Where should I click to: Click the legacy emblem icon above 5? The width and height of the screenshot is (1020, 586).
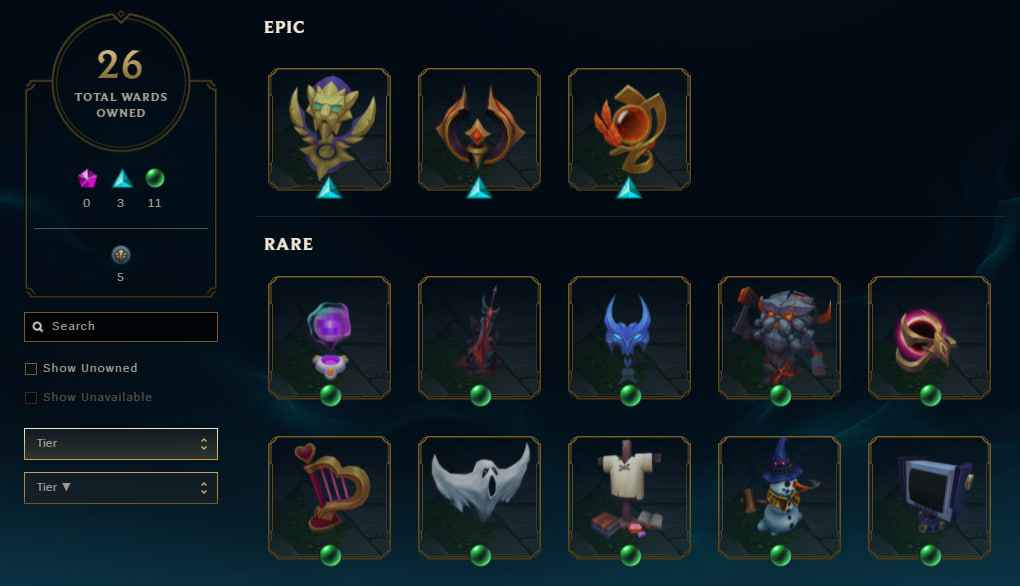[120, 254]
